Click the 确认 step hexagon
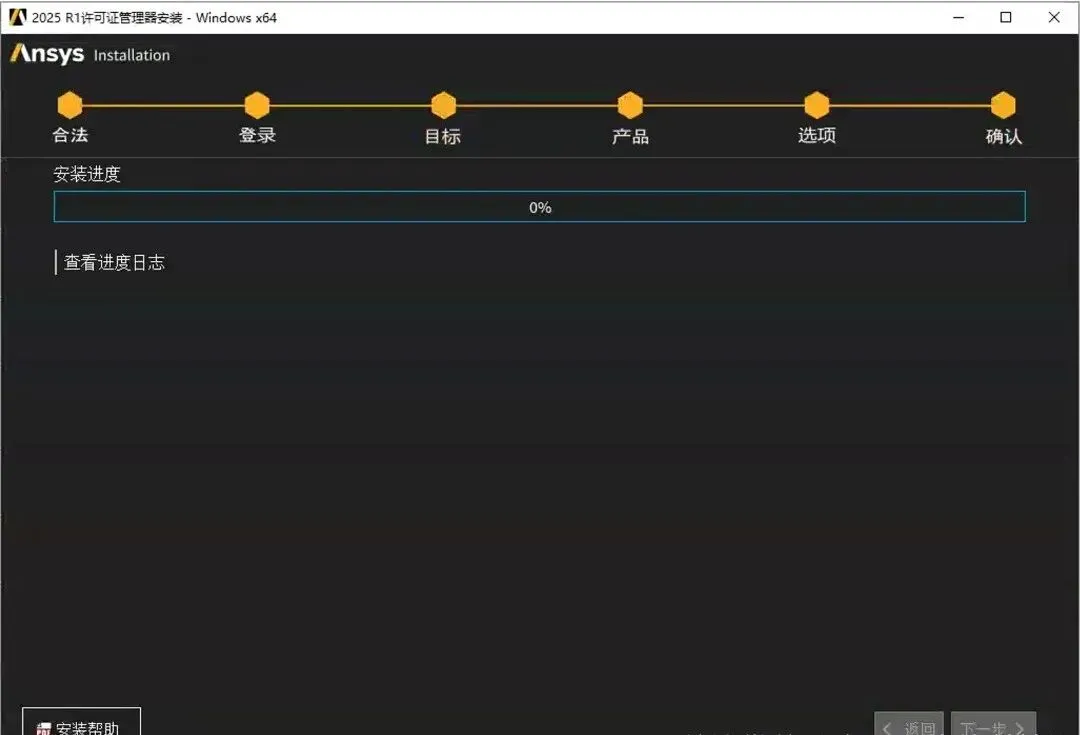1080x735 pixels. pyautogui.click(x=1004, y=105)
